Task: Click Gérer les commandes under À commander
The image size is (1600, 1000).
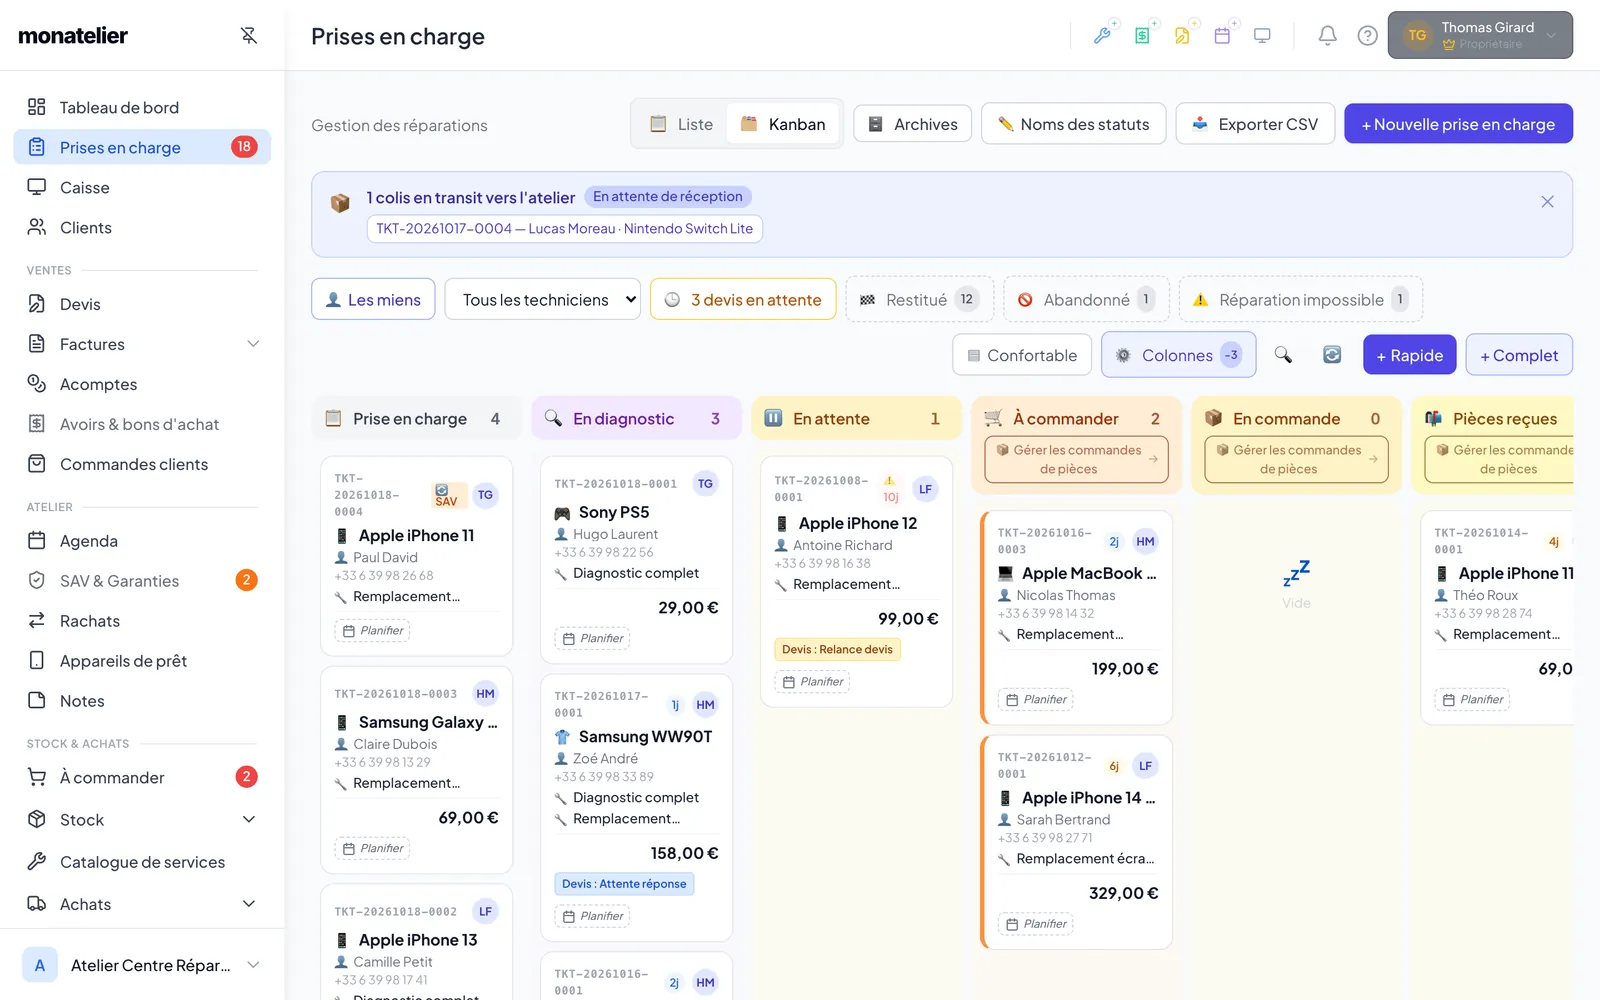Action: [x=1076, y=459]
